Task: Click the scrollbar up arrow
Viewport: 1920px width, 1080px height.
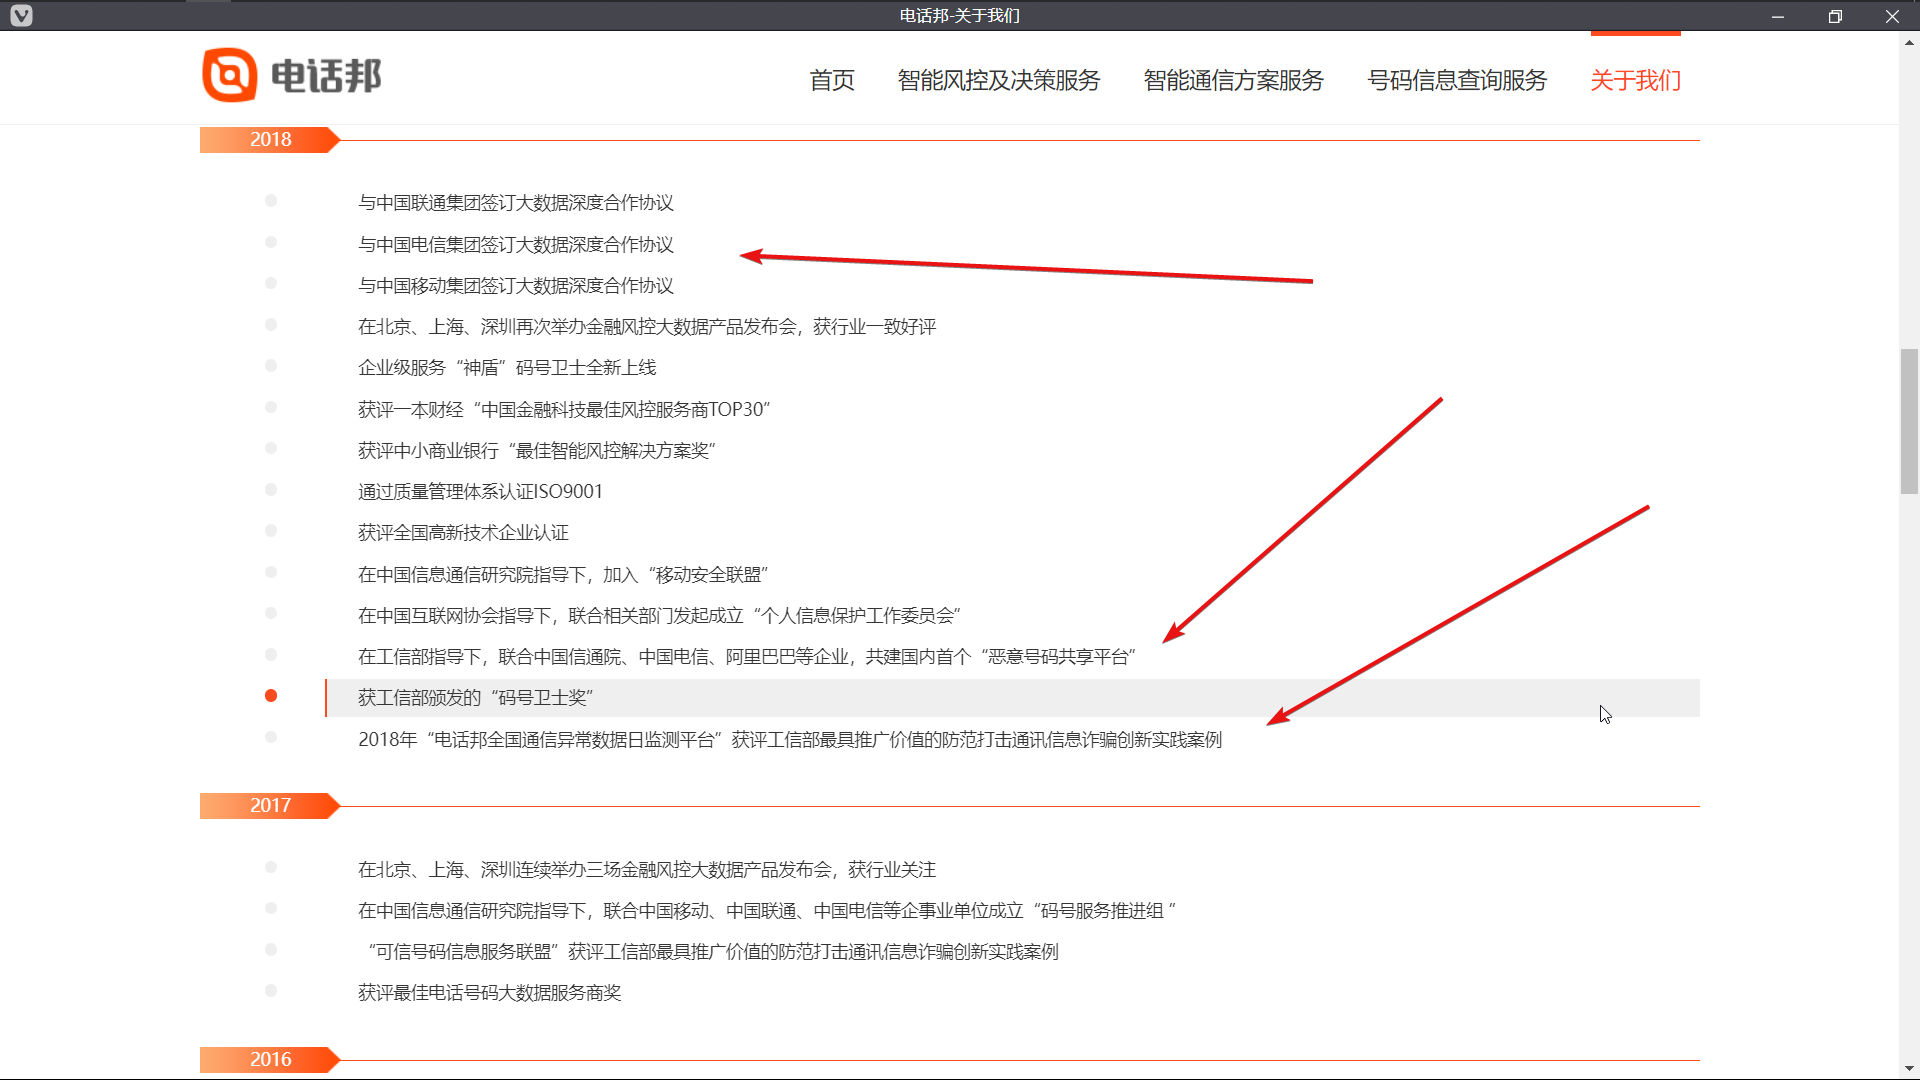Action: (x=1909, y=43)
